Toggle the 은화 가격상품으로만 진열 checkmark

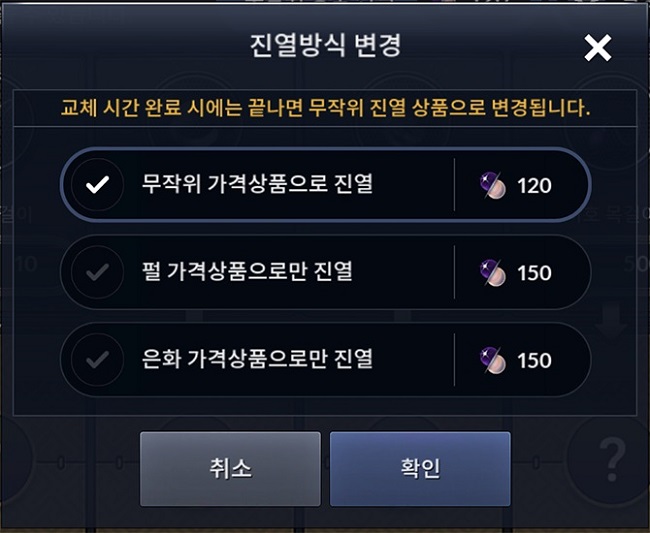98,359
